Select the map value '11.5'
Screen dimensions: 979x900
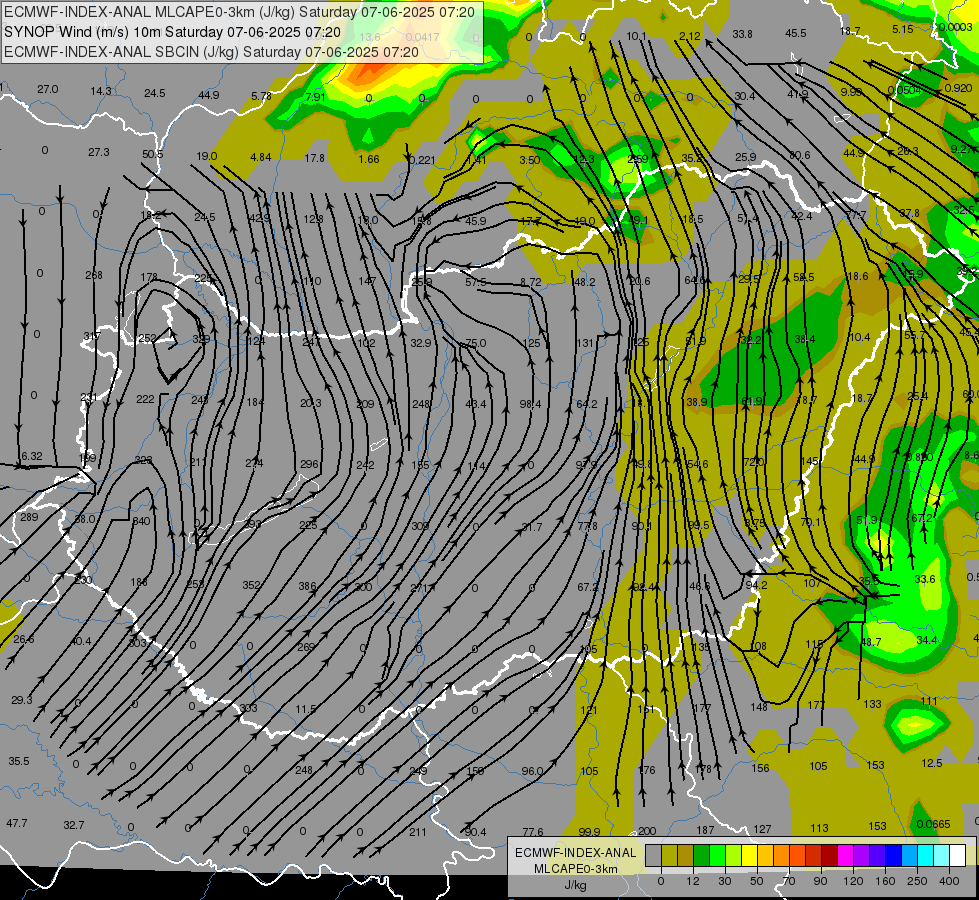[x=306, y=710]
